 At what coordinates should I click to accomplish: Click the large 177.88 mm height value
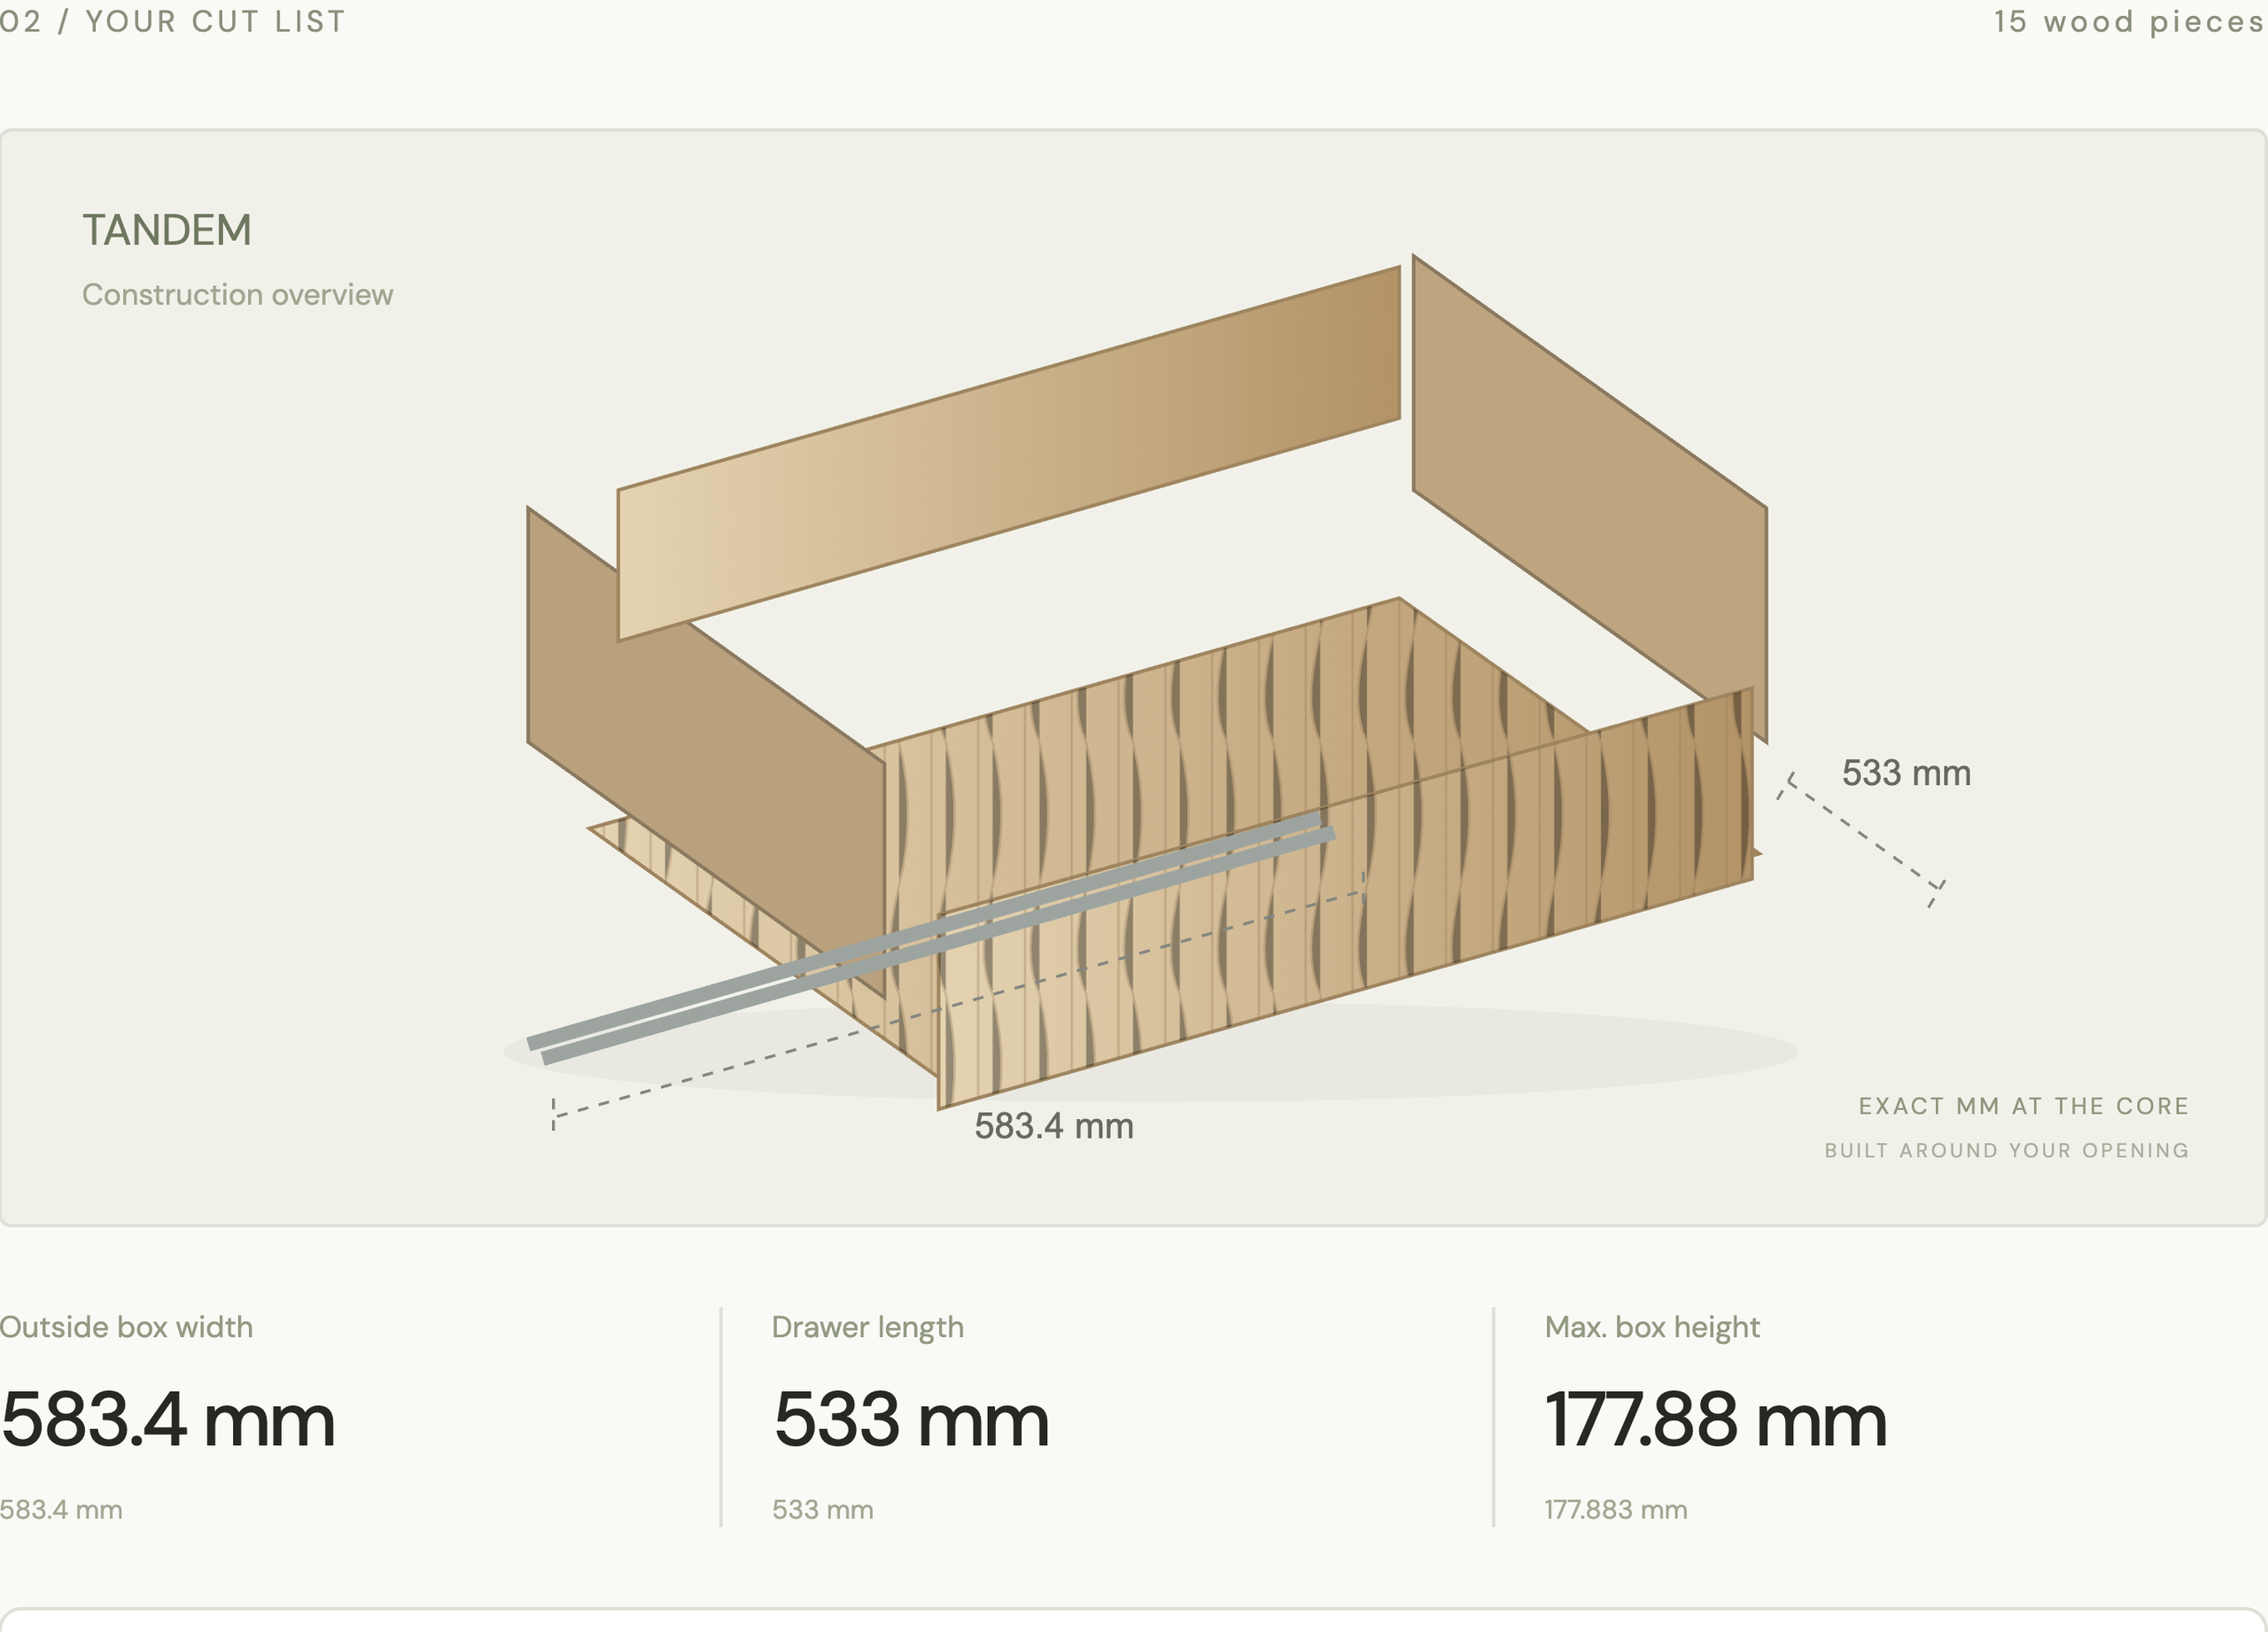(1716, 1419)
